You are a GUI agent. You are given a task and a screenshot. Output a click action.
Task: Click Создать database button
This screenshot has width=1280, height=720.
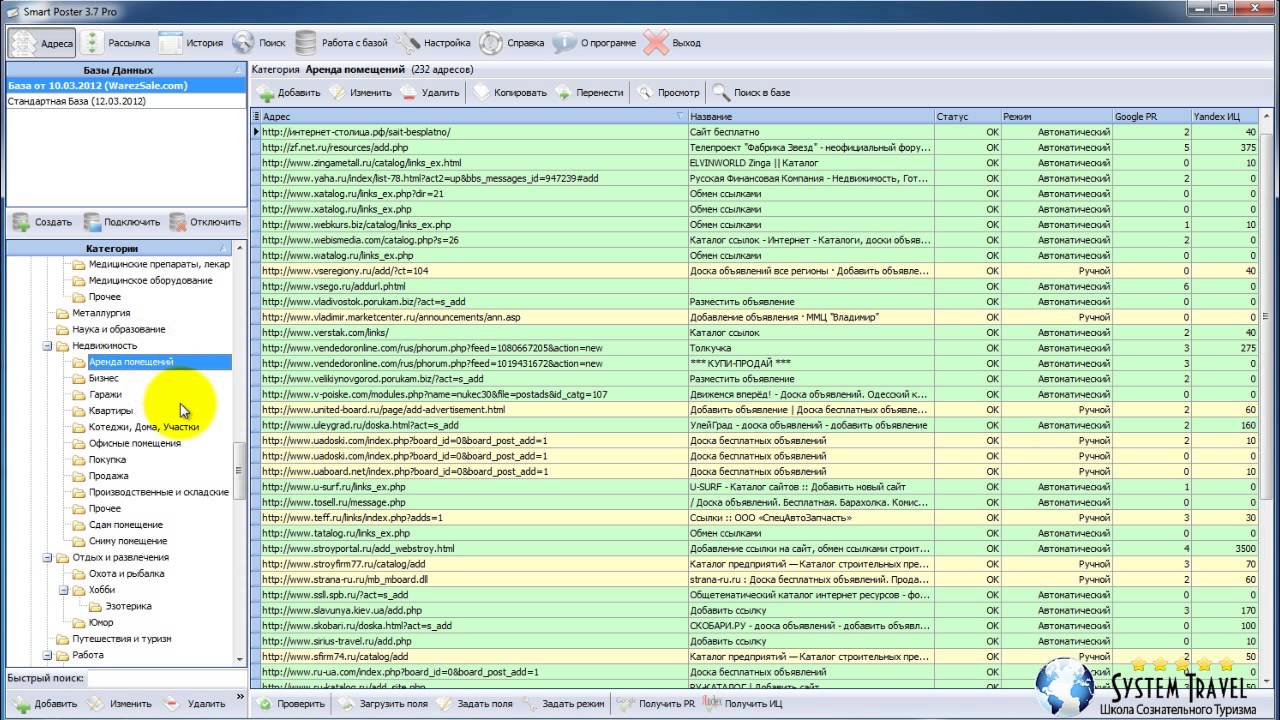42,222
